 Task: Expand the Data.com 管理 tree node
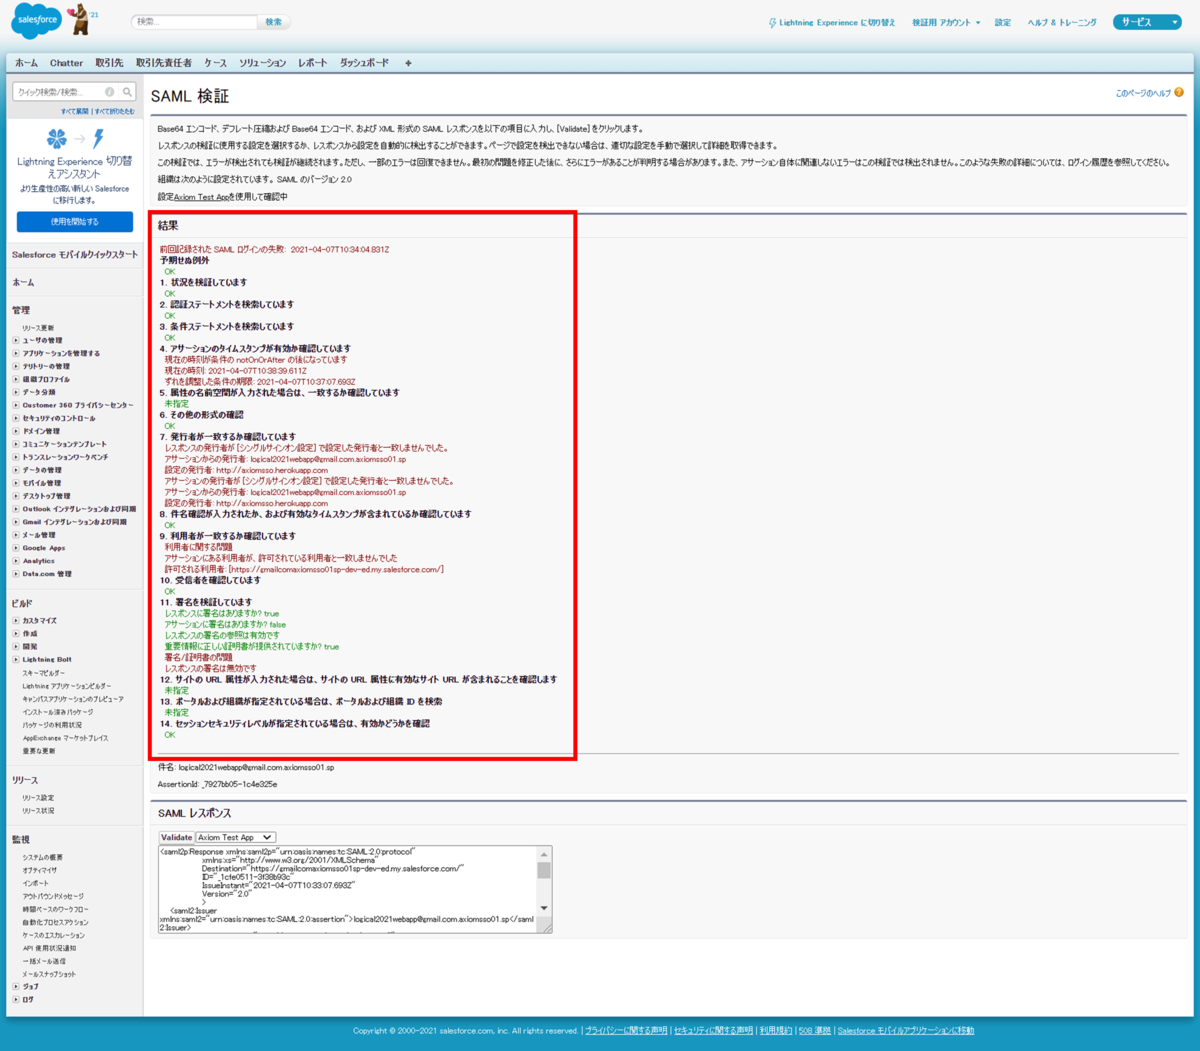tap(16, 574)
